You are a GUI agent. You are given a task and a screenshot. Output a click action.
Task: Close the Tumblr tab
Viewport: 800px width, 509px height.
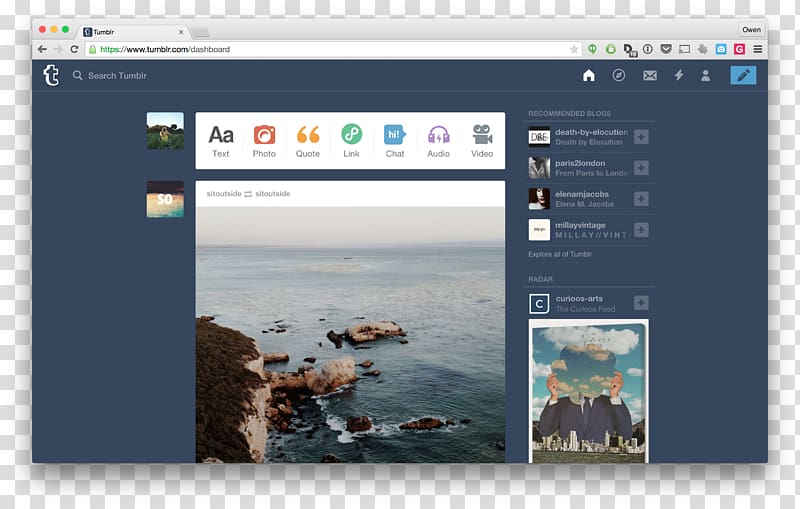pyautogui.click(x=181, y=32)
